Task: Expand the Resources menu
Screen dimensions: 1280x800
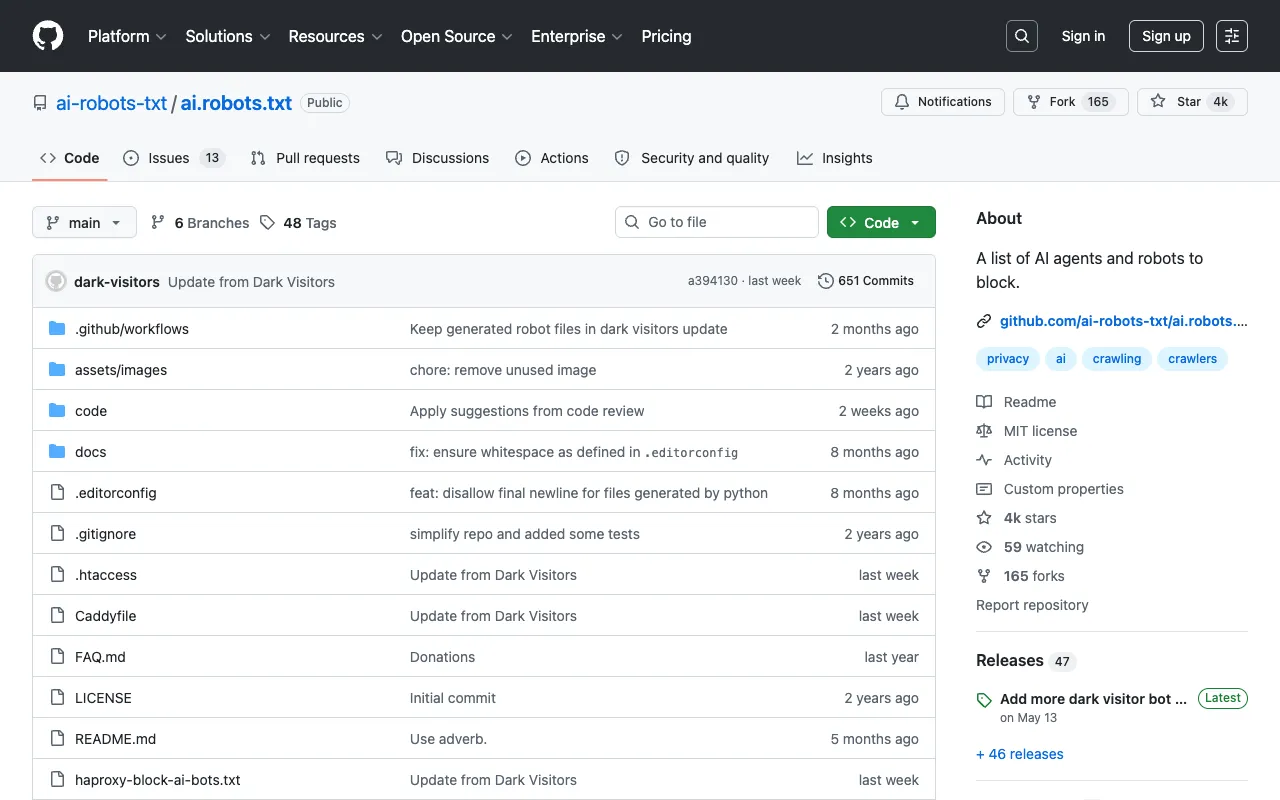Action: [x=336, y=36]
